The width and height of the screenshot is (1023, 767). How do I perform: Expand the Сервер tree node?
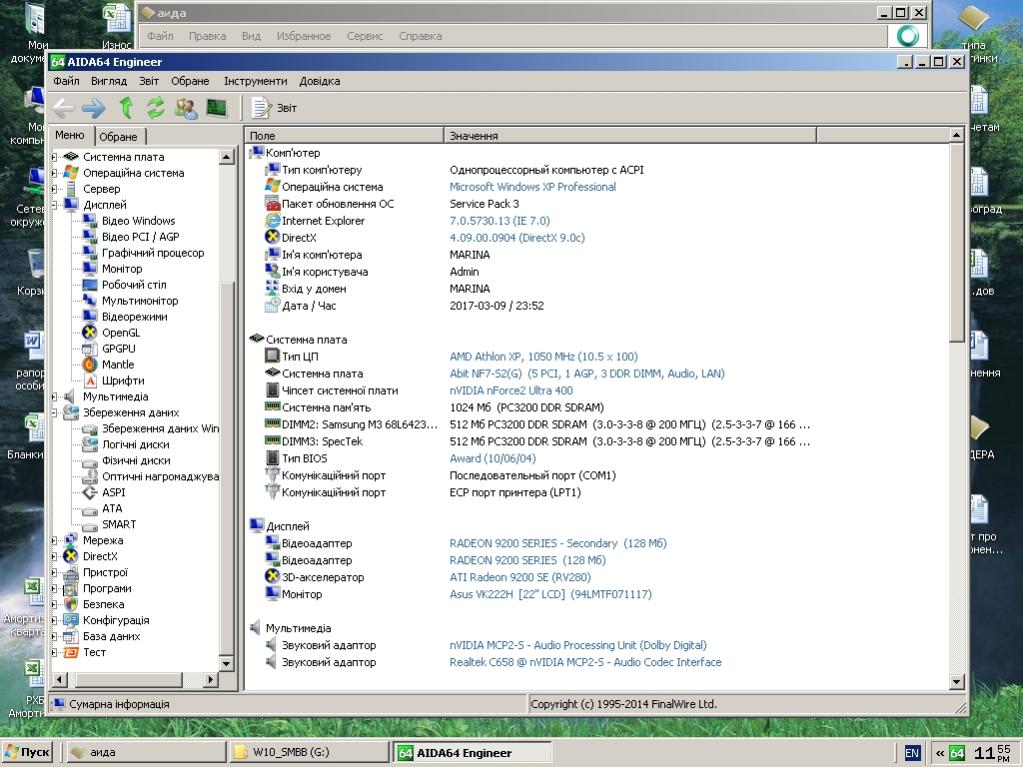[54, 188]
